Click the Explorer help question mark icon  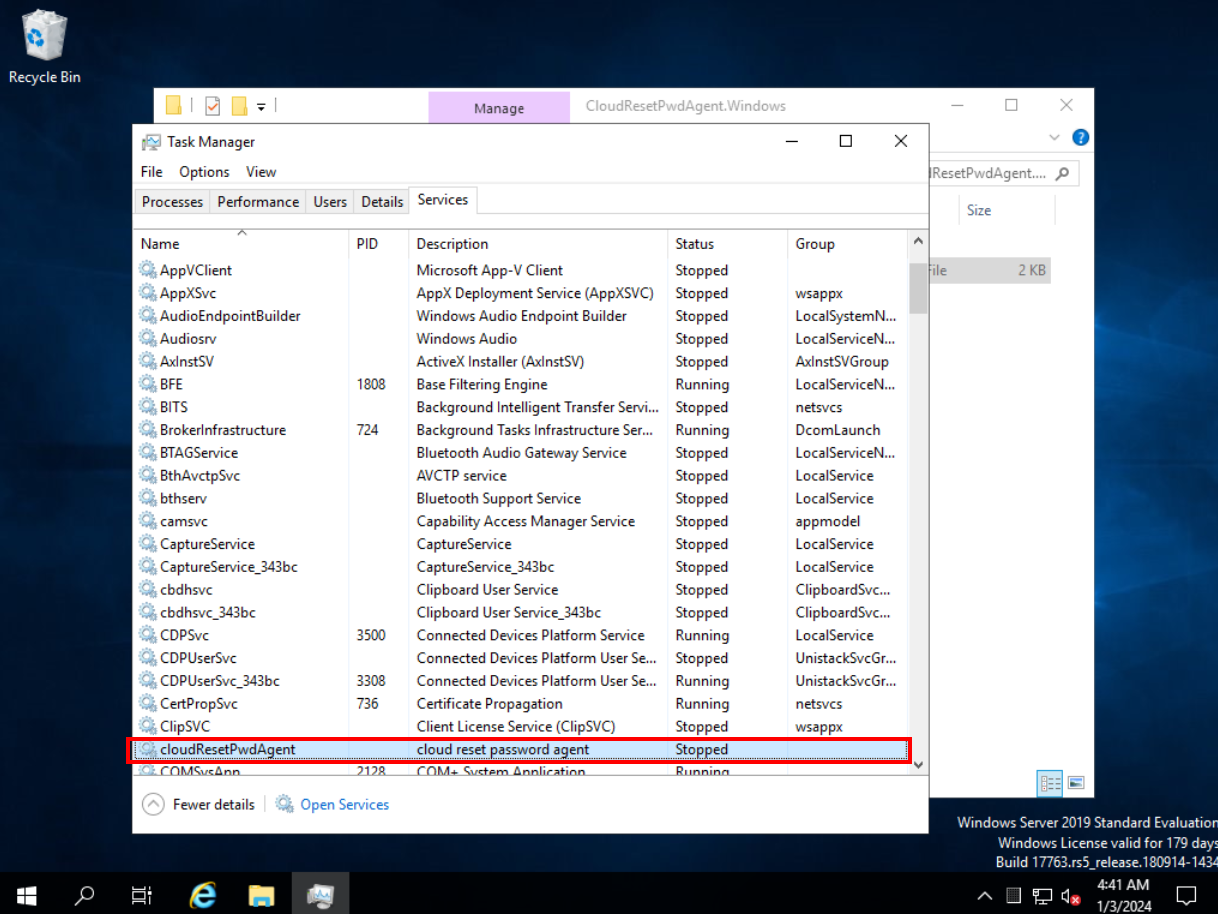pos(1080,138)
